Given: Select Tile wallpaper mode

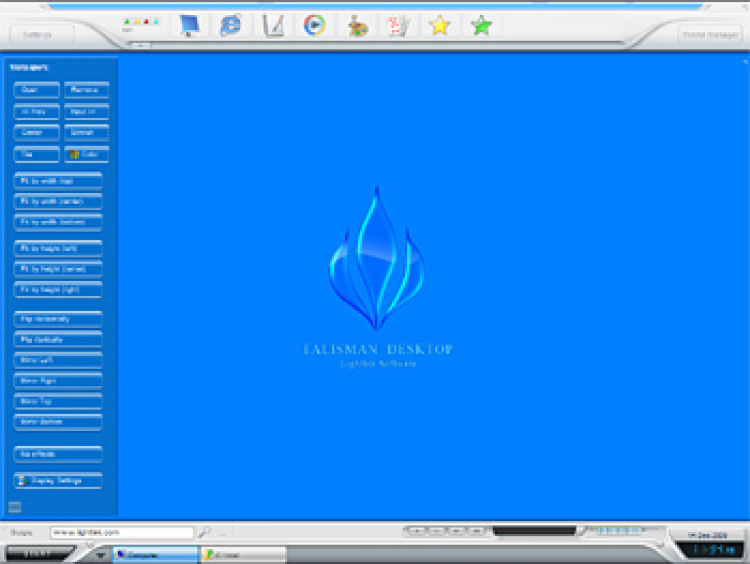Looking at the screenshot, I should [x=37, y=154].
